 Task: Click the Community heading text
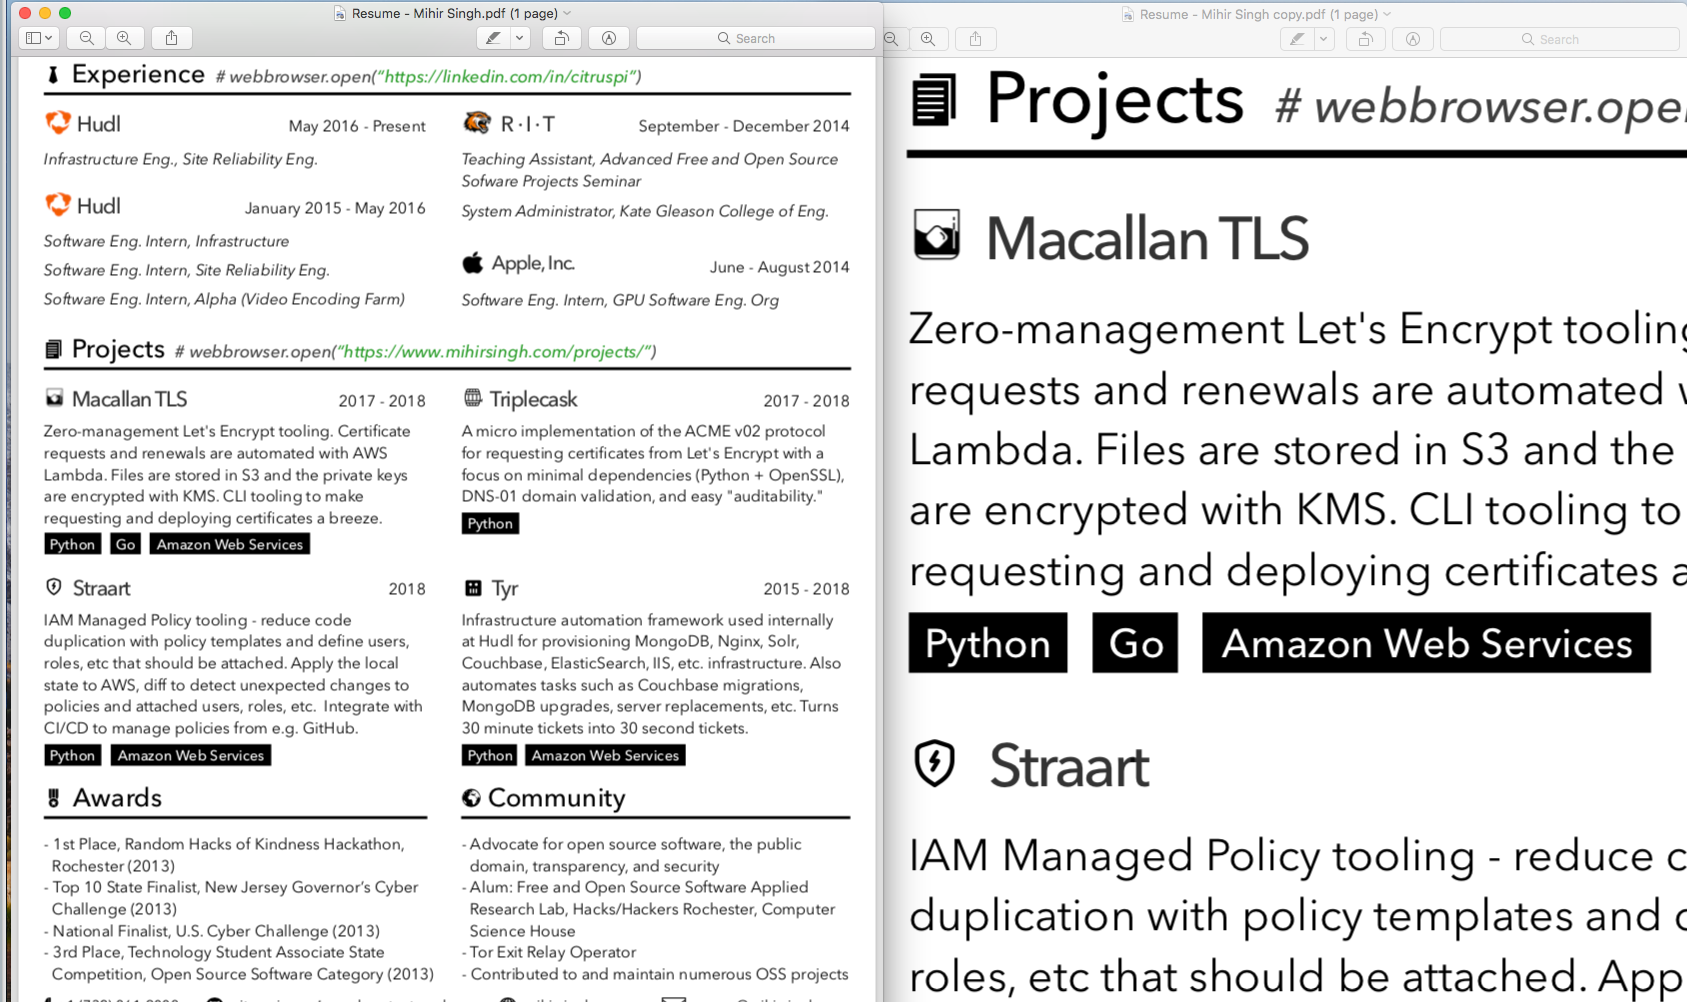557,798
